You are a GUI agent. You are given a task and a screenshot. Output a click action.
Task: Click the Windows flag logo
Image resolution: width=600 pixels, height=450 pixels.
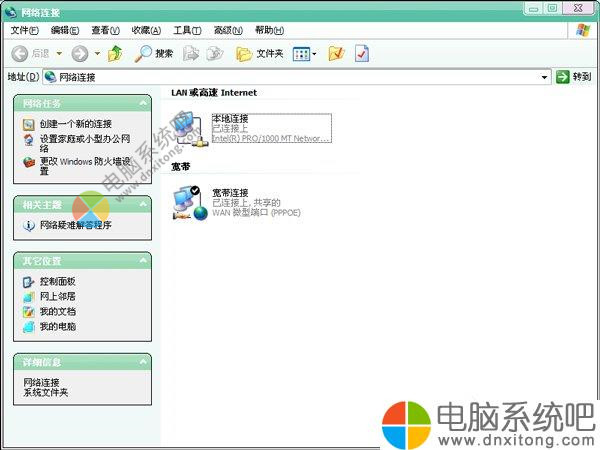(x=583, y=30)
